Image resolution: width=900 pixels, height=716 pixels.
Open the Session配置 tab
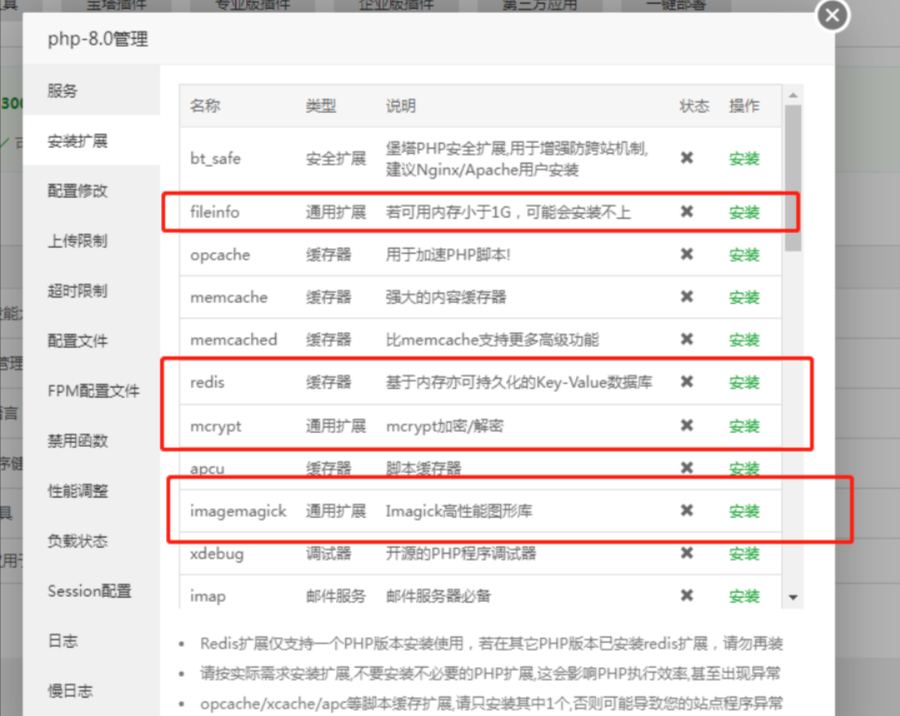[x=89, y=591]
